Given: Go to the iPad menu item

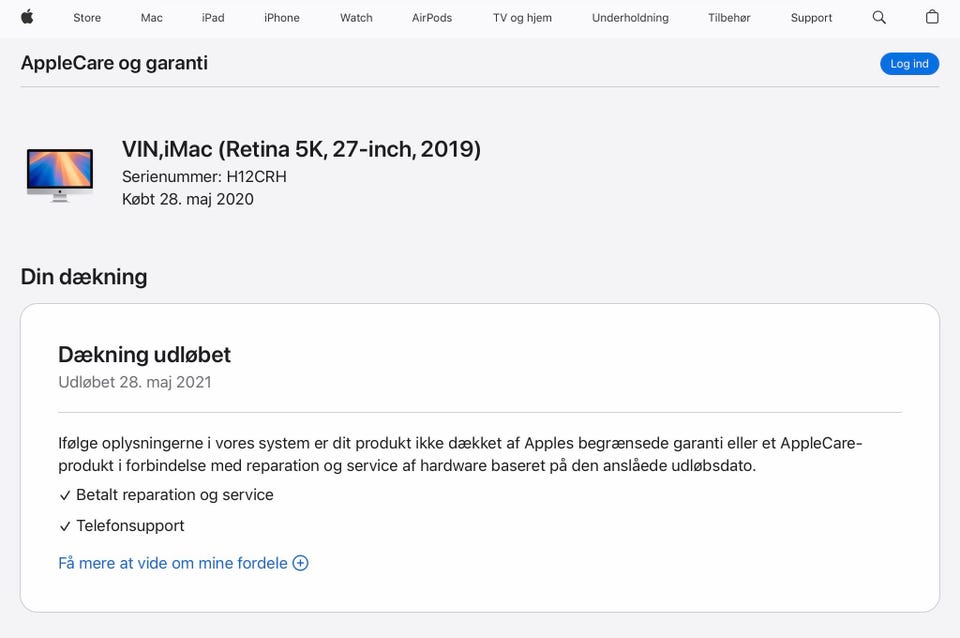Looking at the screenshot, I should pos(213,18).
